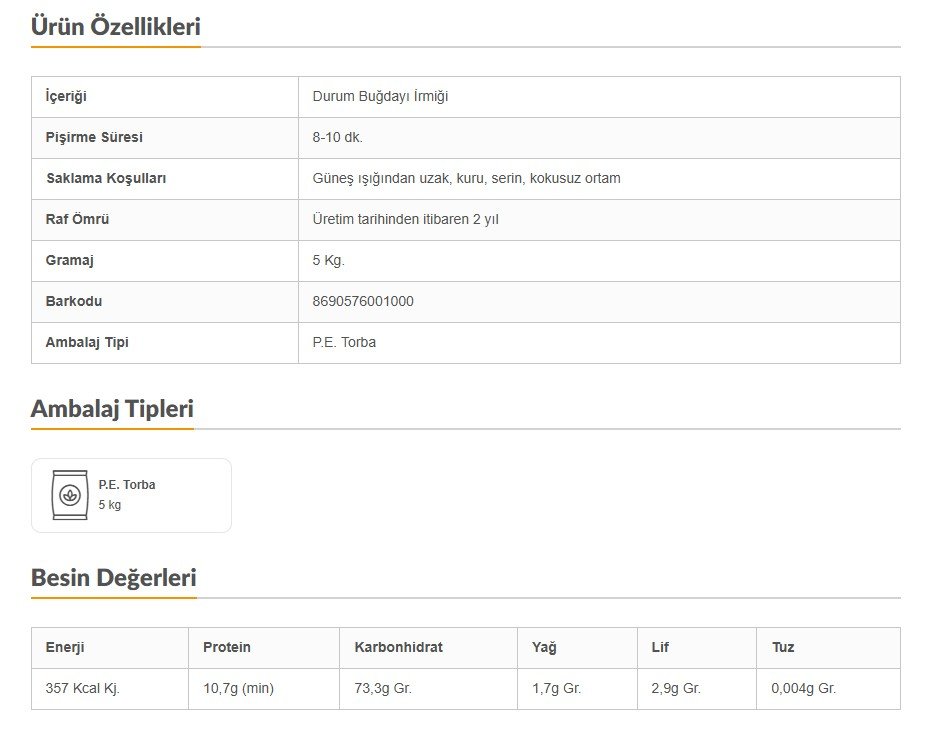This screenshot has width=928, height=737.
Task: Click the Saklama Koşulları row label
Action: click(x=106, y=179)
